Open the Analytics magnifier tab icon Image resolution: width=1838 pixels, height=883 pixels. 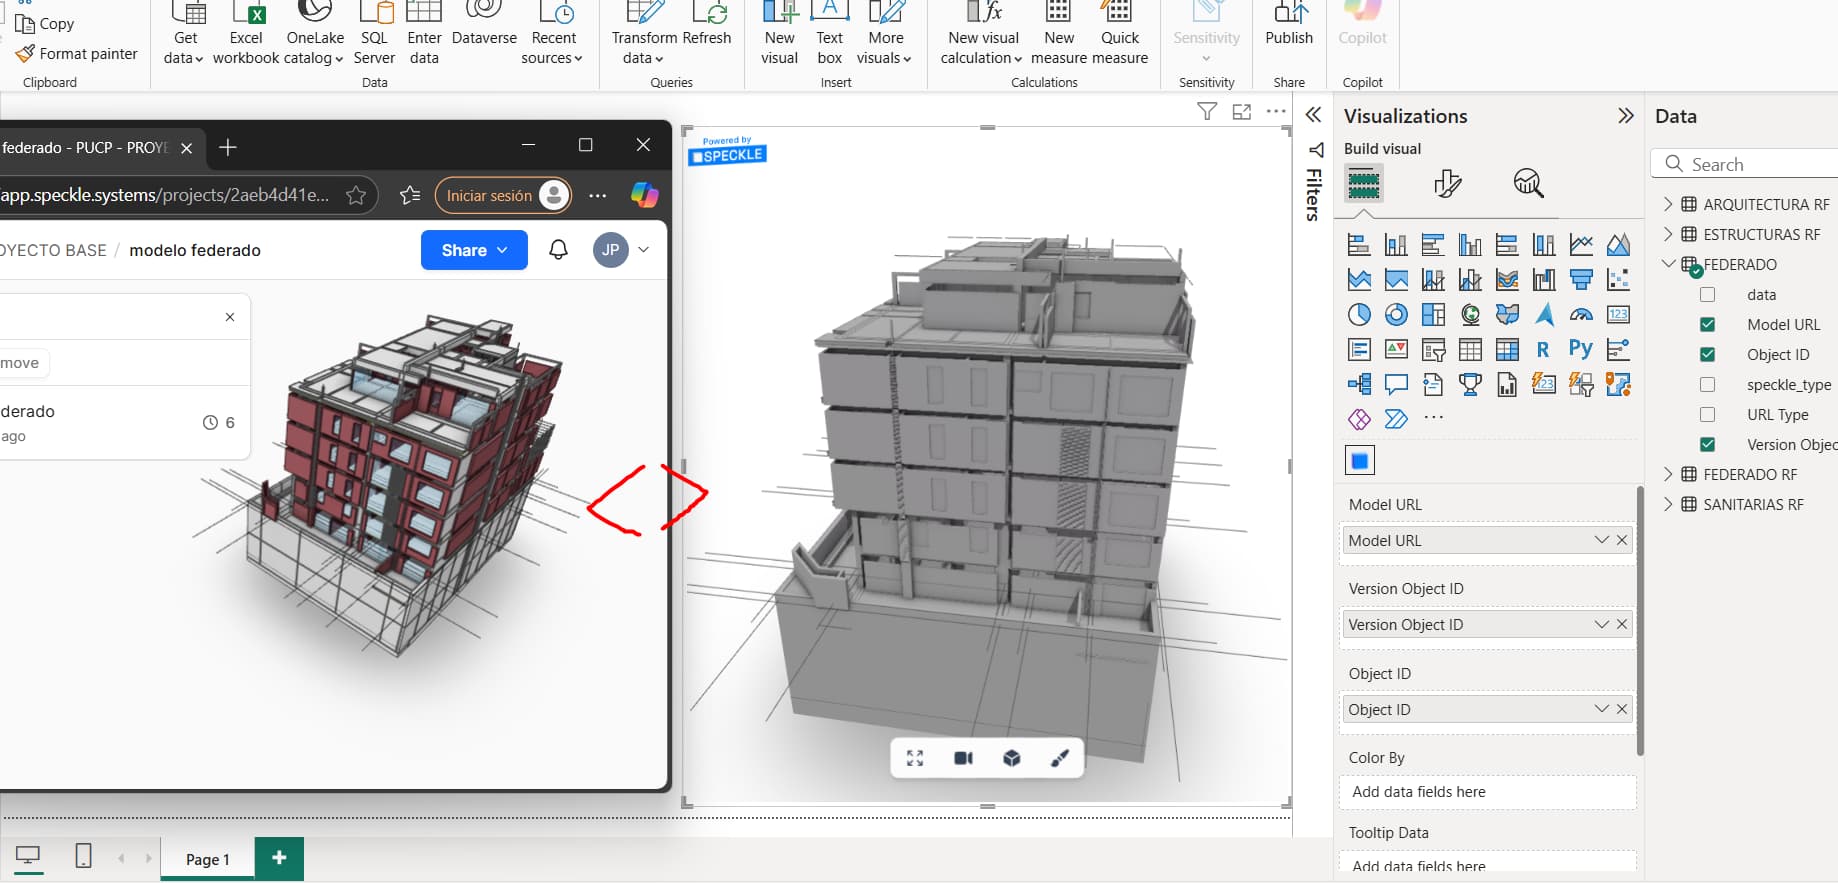coord(1528,183)
